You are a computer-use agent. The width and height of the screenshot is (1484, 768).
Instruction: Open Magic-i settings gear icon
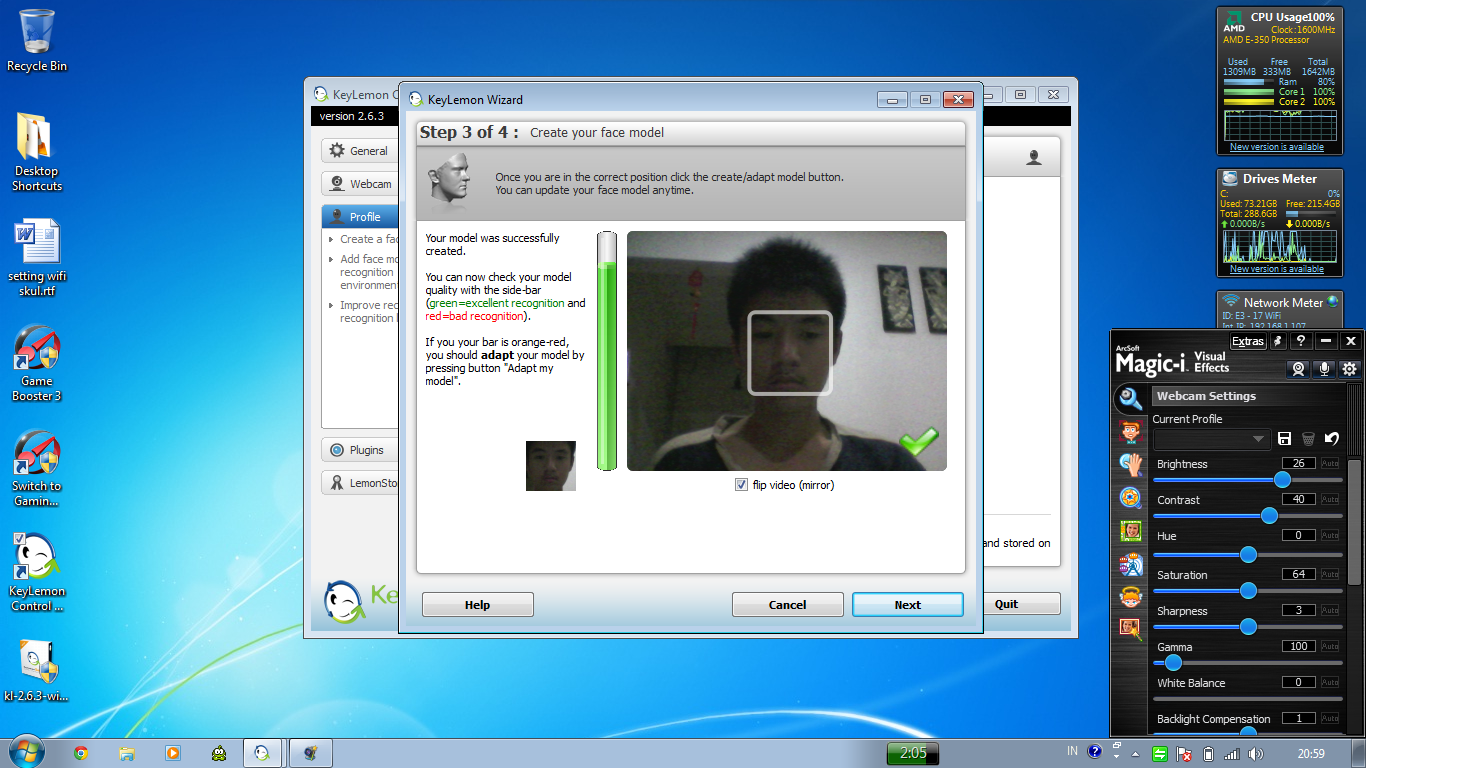pos(1349,369)
